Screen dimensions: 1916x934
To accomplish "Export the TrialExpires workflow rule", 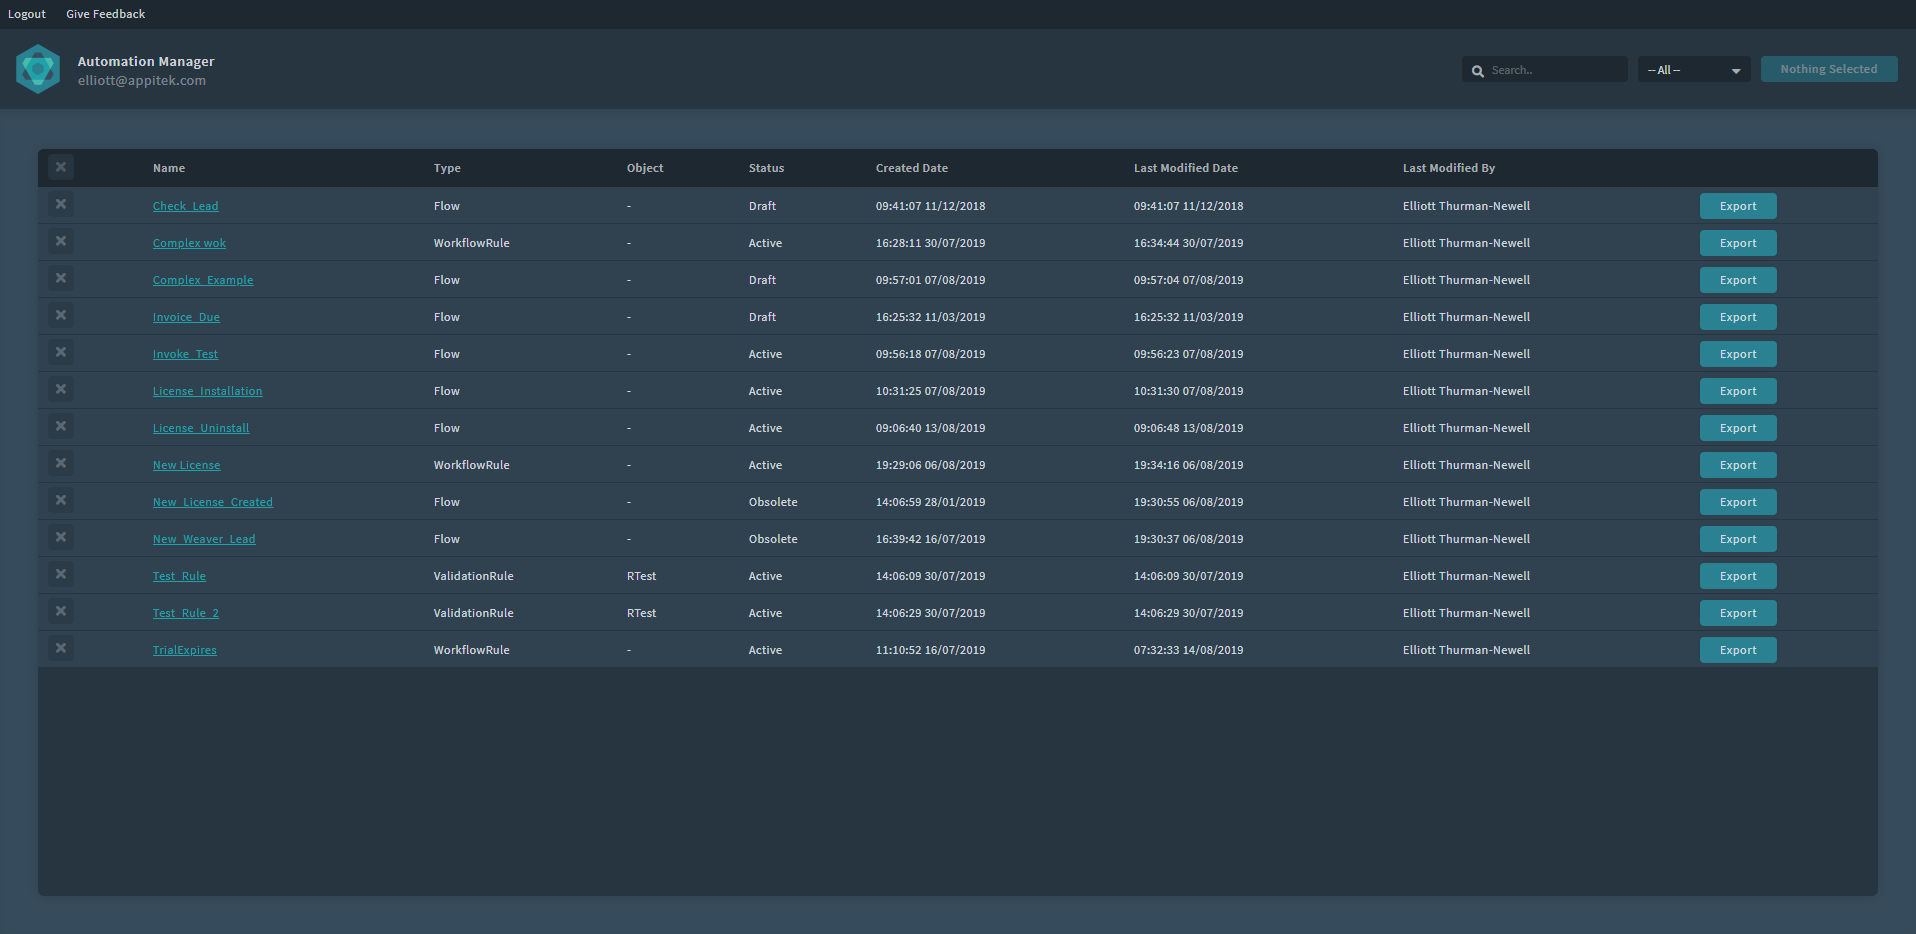I will [1738, 650].
